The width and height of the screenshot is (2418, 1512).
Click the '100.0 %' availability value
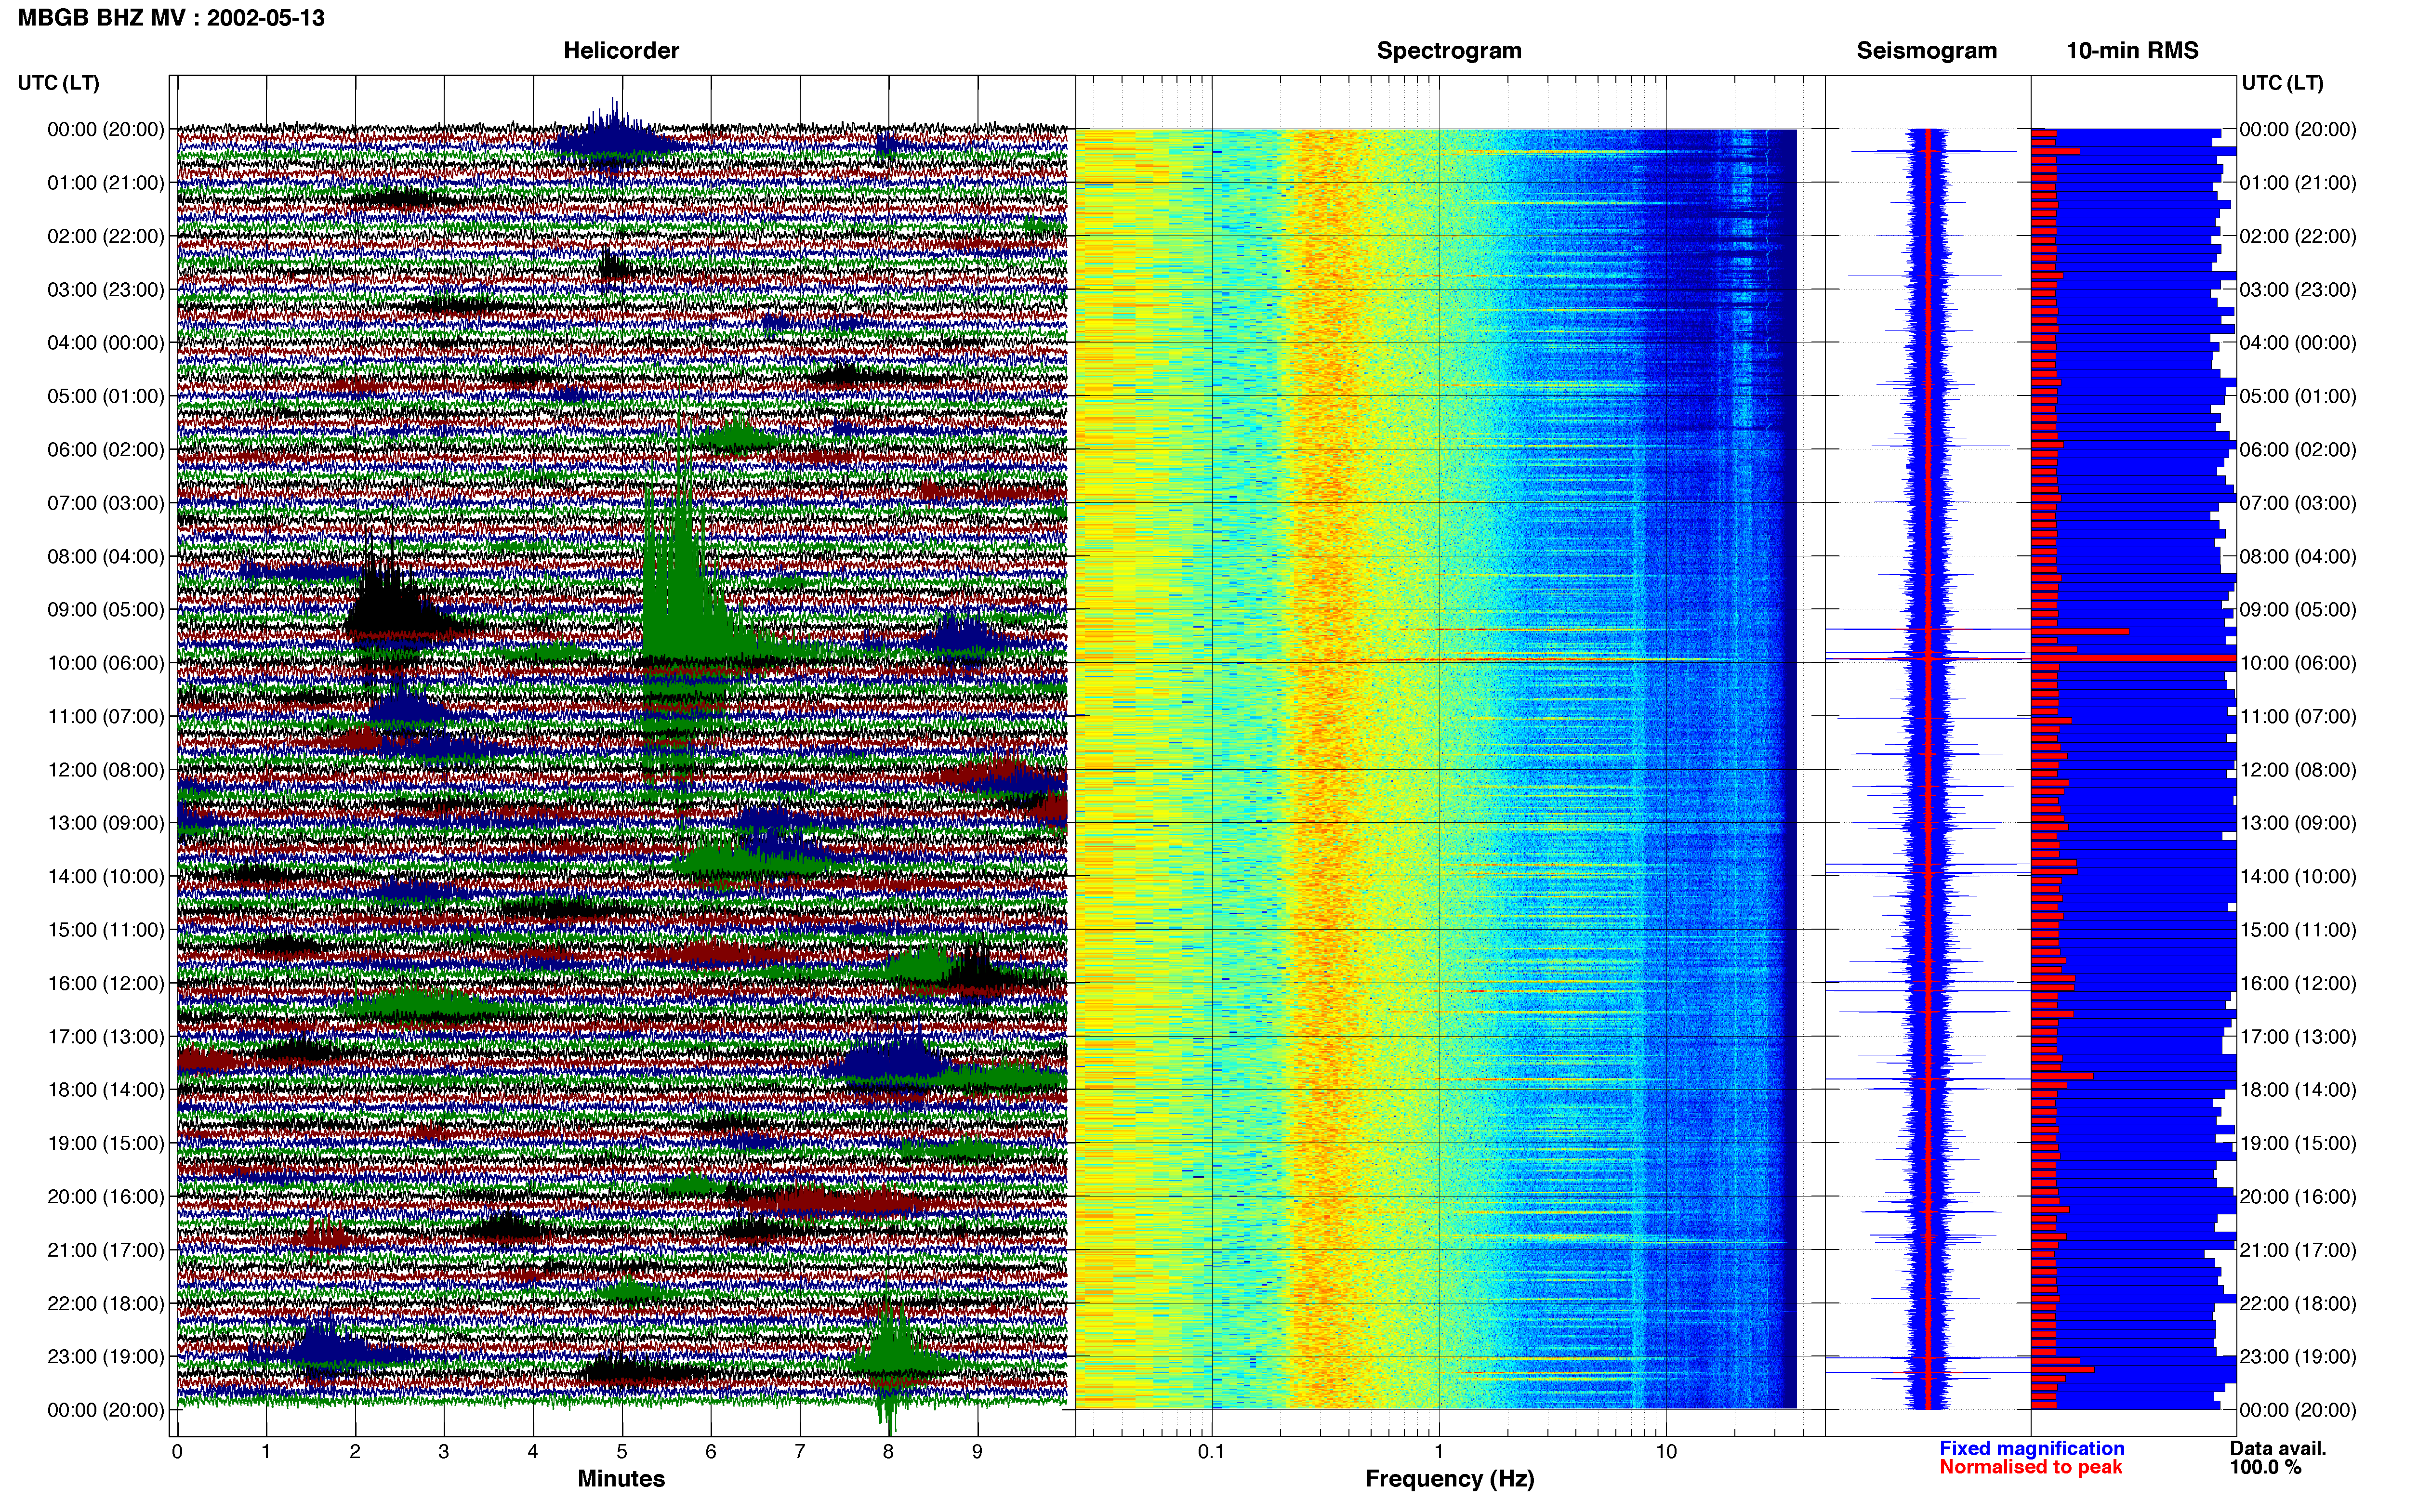tap(2265, 1468)
